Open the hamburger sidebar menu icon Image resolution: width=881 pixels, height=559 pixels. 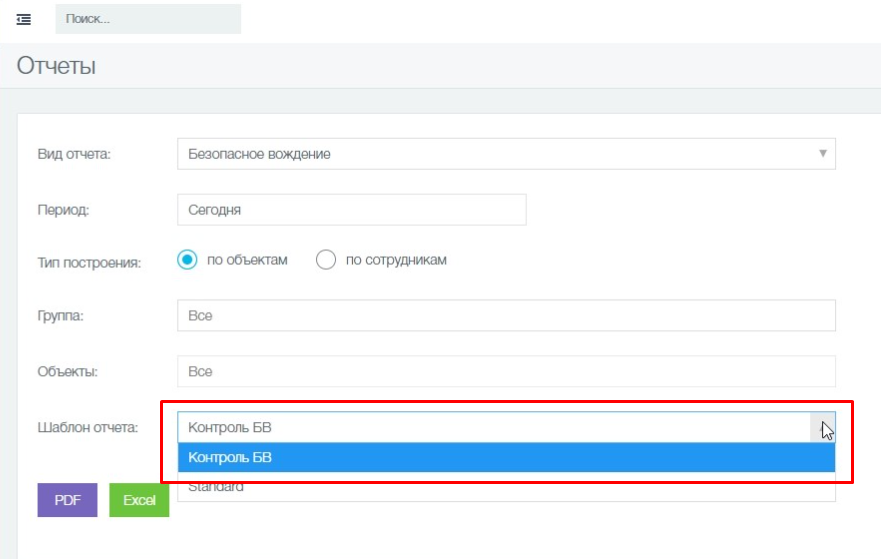pyautogui.click(x=24, y=19)
